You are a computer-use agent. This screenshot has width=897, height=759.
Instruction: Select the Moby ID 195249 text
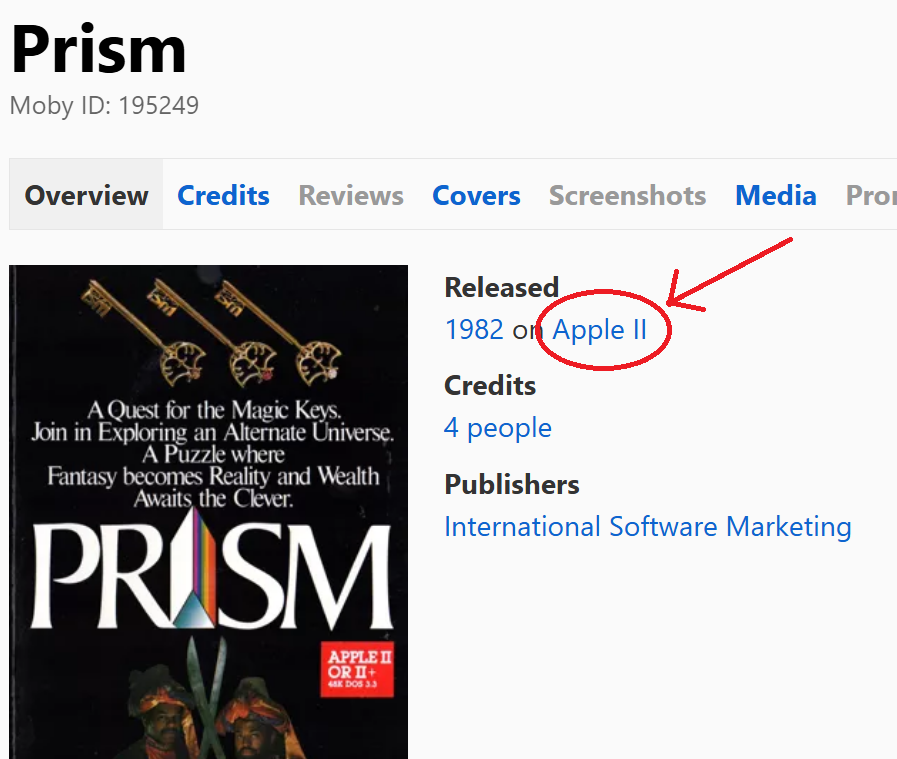pyautogui.click(x=105, y=106)
